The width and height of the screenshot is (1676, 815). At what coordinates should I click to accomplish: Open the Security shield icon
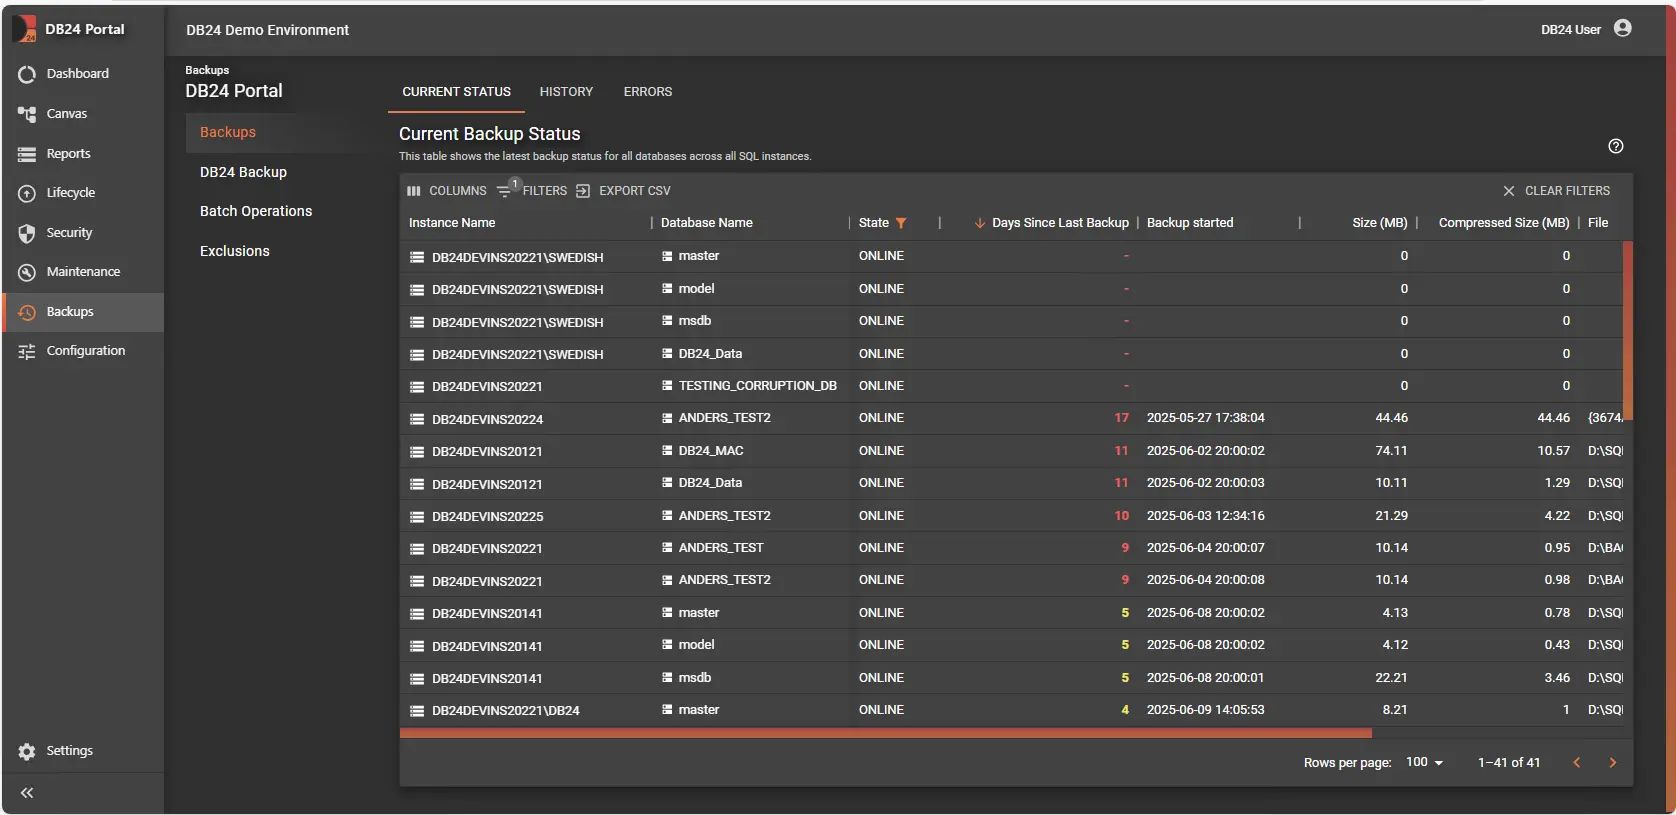[x=27, y=233]
